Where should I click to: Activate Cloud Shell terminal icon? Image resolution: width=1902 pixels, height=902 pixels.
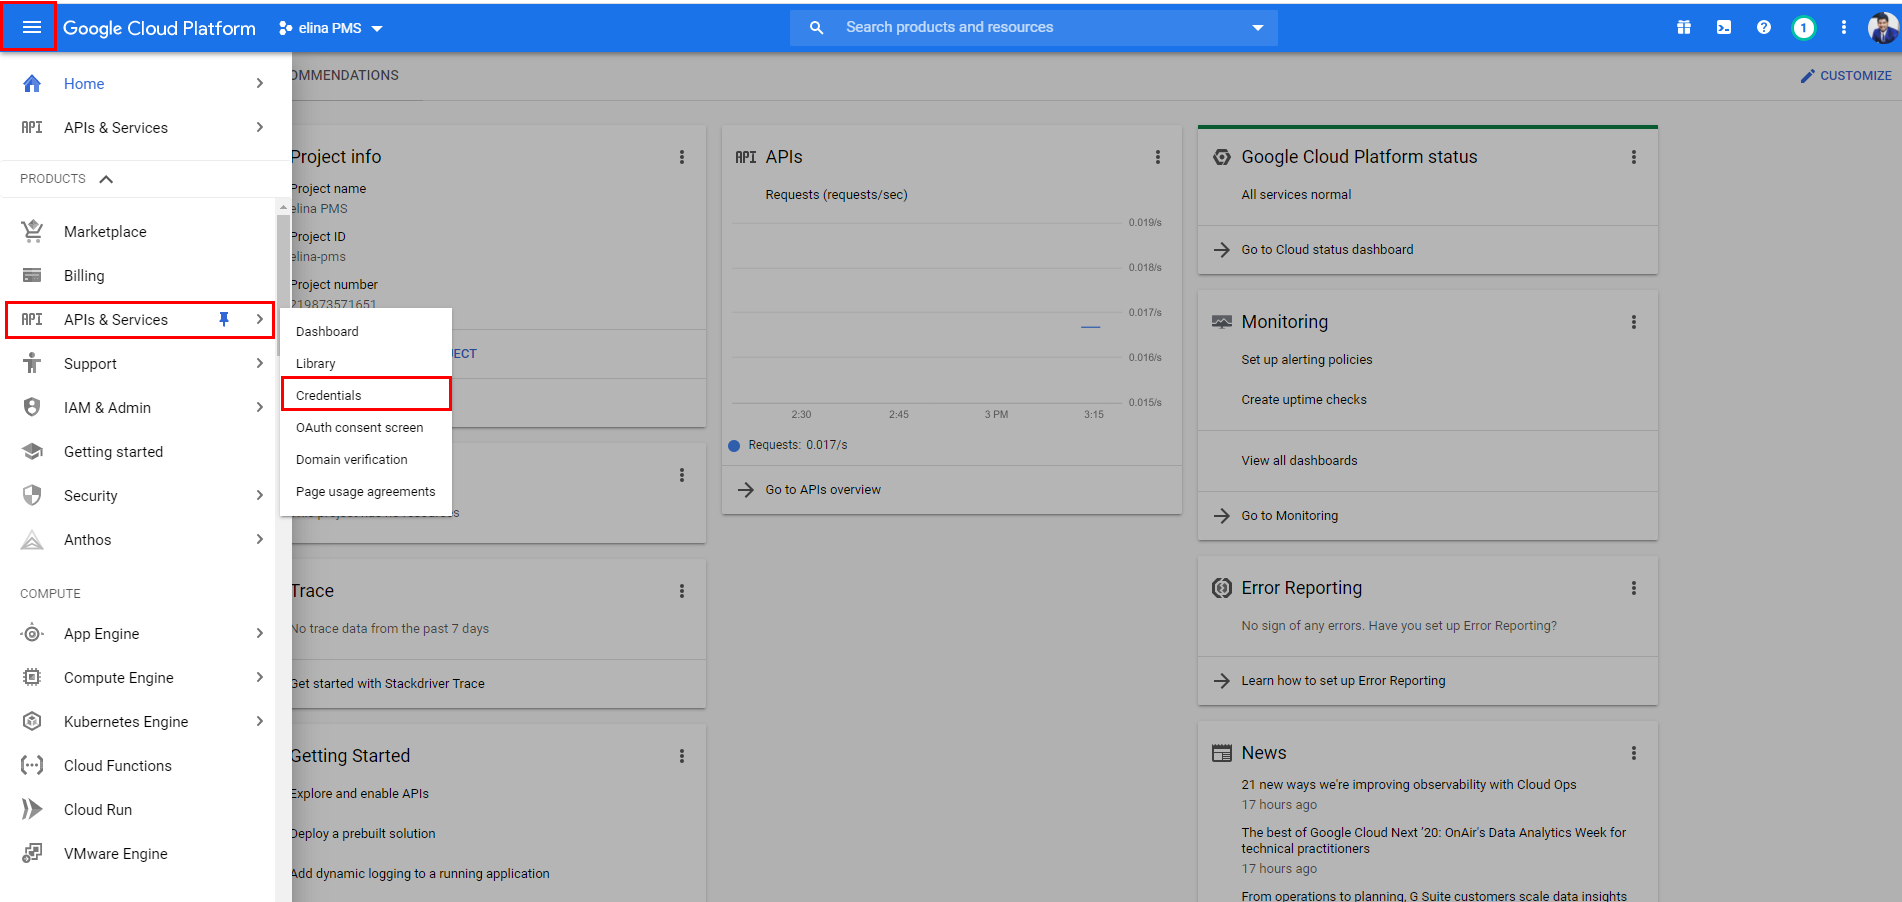pos(1724,27)
